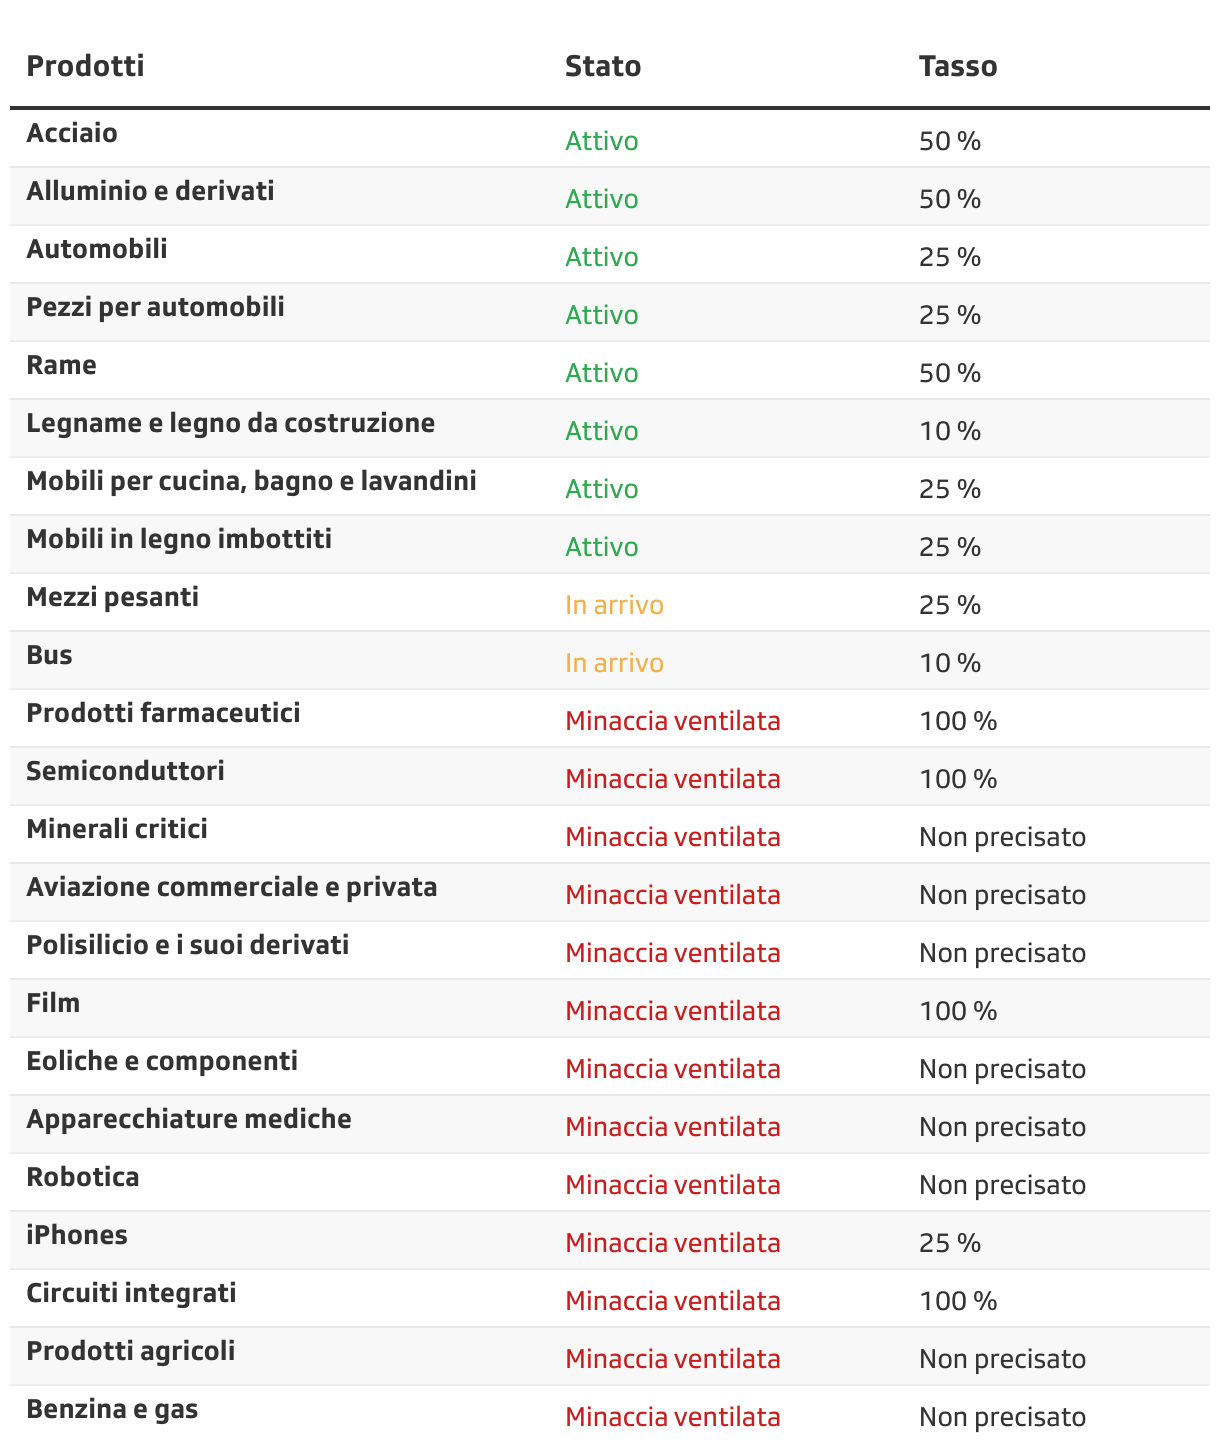The height and width of the screenshot is (1452, 1220).
Task: Click Non precisato rate for Aviazione
Action: tap(1002, 895)
